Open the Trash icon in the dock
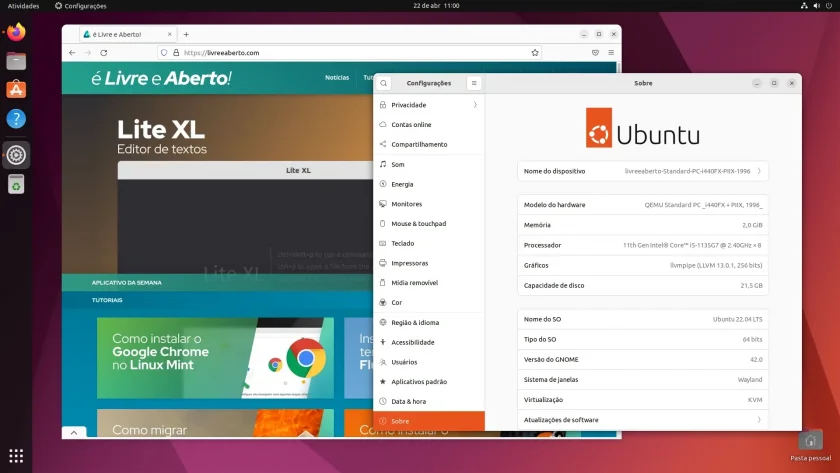The image size is (840, 473). click(x=16, y=184)
